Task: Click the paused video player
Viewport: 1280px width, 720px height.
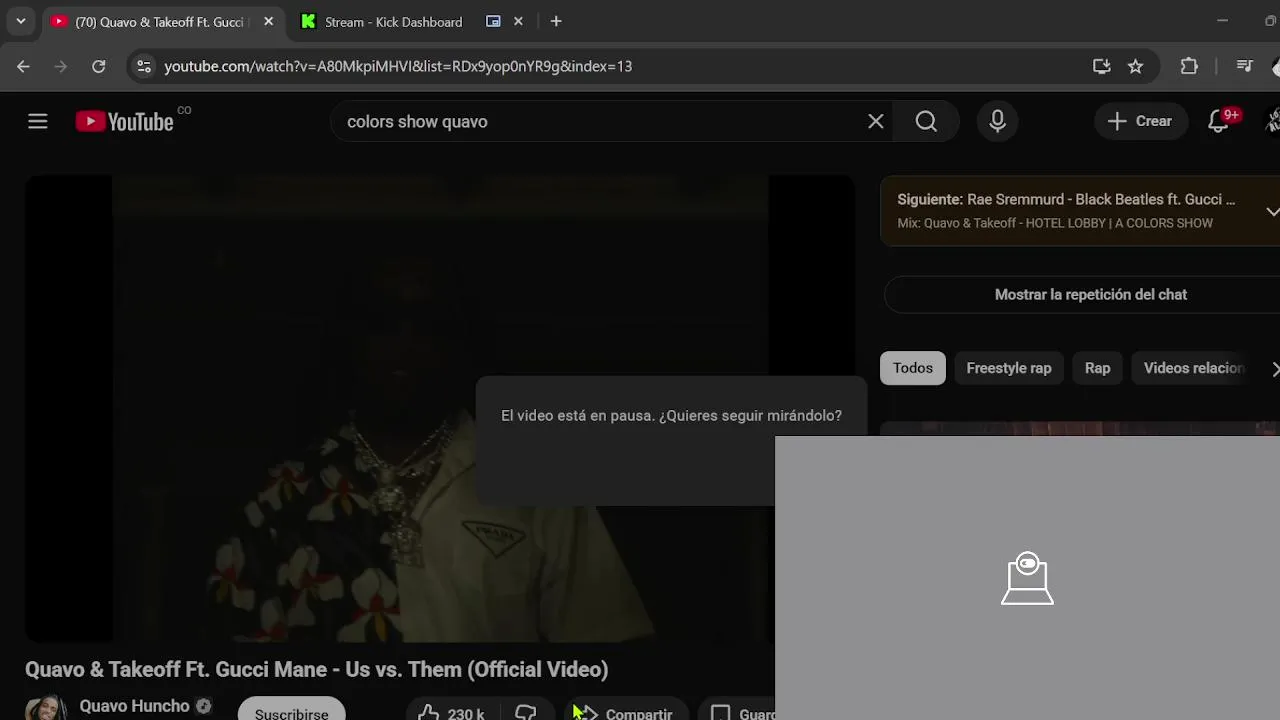Action: coord(440,408)
